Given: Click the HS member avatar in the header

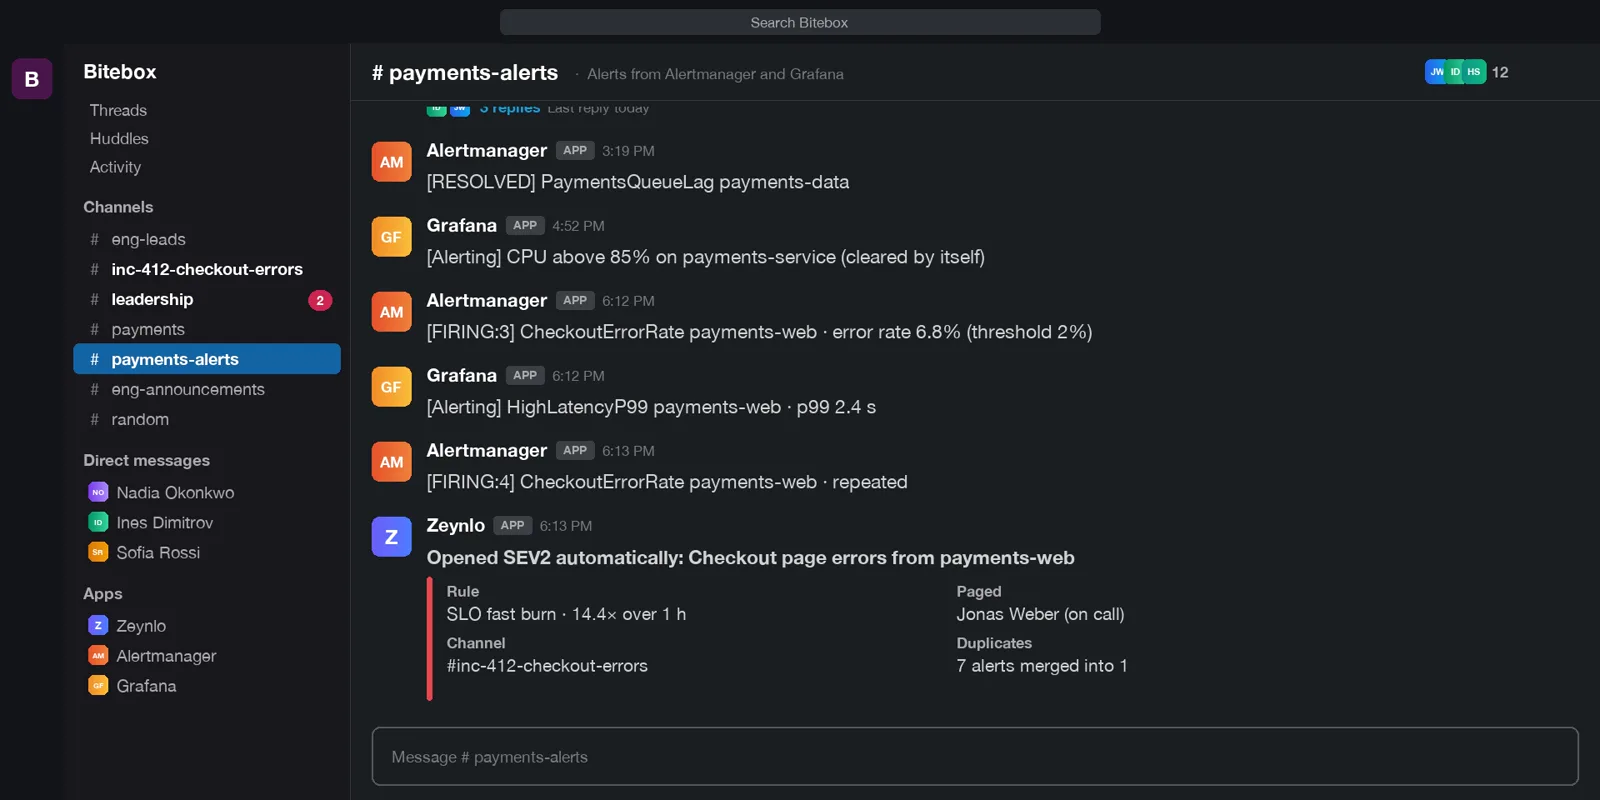Looking at the screenshot, I should pos(1474,72).
